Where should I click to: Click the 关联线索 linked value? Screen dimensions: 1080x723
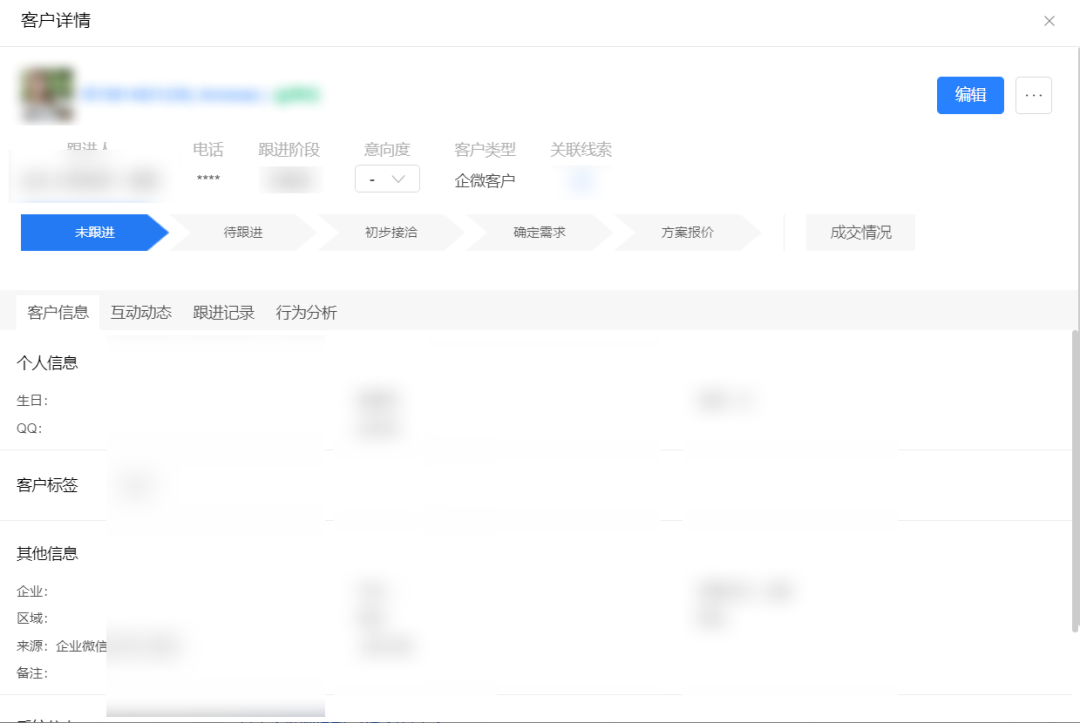coord(581,179)
